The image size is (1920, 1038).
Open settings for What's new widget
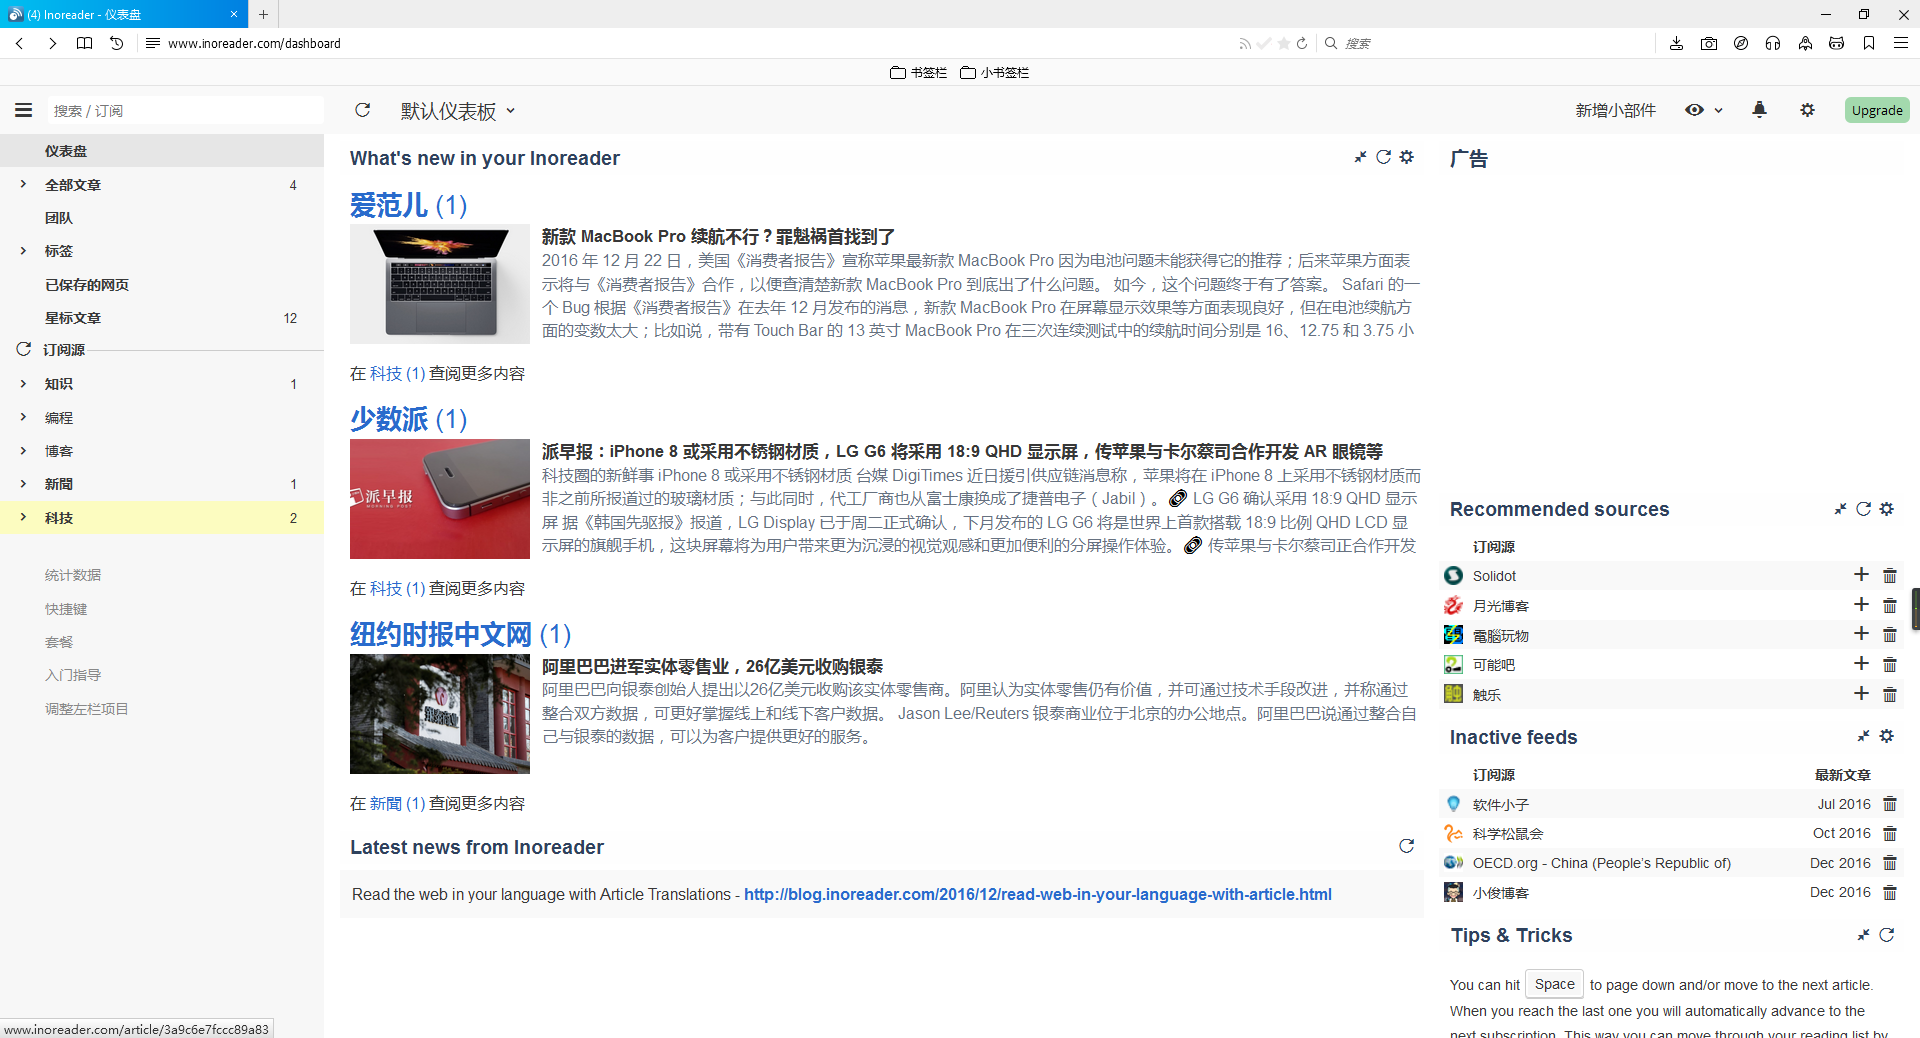pos(1407,157)
